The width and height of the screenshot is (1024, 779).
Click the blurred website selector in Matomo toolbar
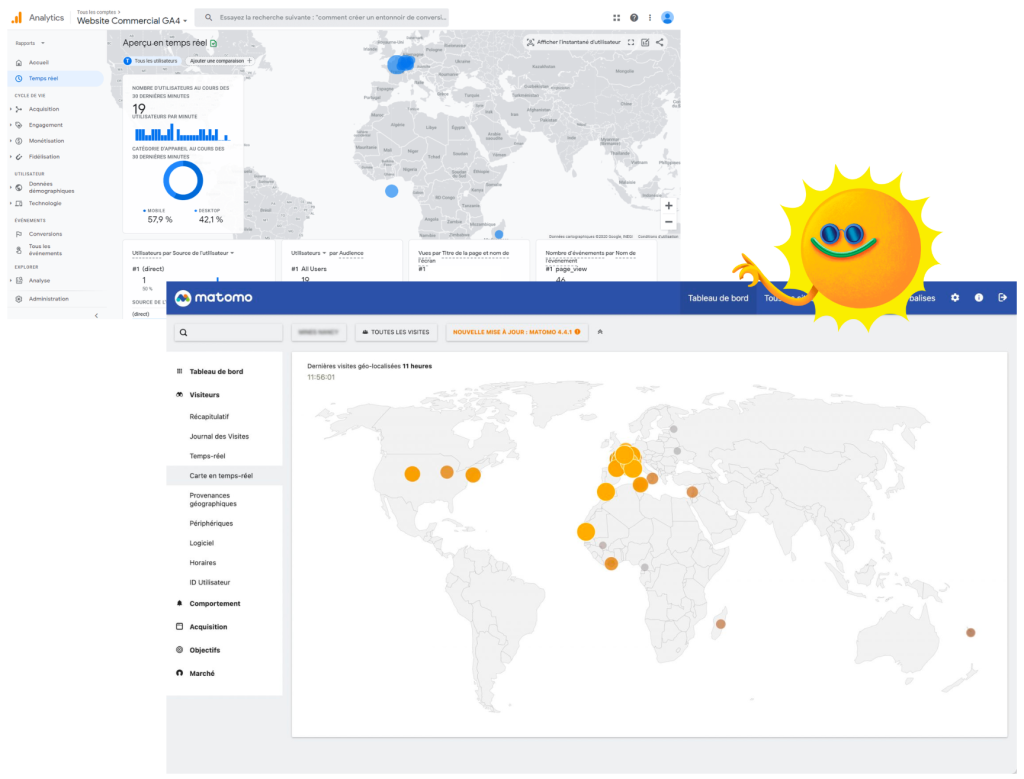319,332
